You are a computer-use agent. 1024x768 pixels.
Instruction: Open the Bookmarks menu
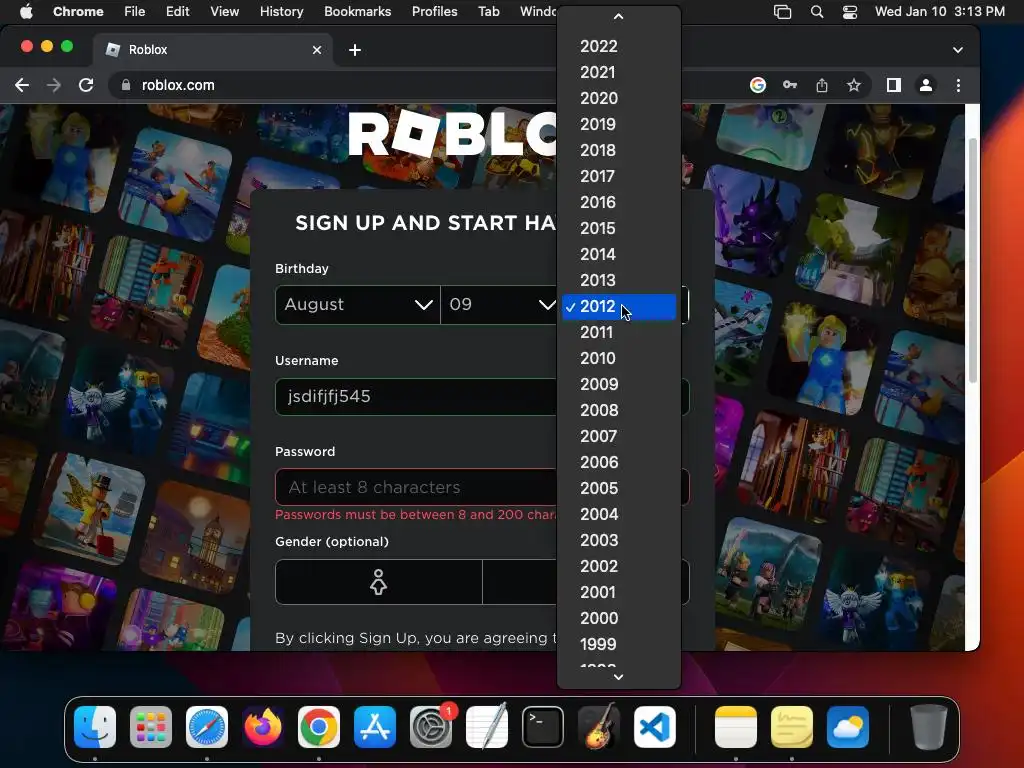click(x=357, y=12)
